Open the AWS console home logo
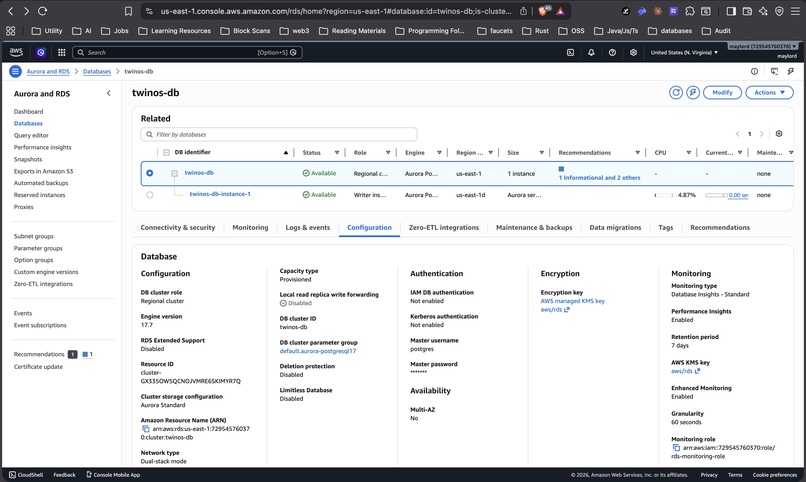 [16, 52]
